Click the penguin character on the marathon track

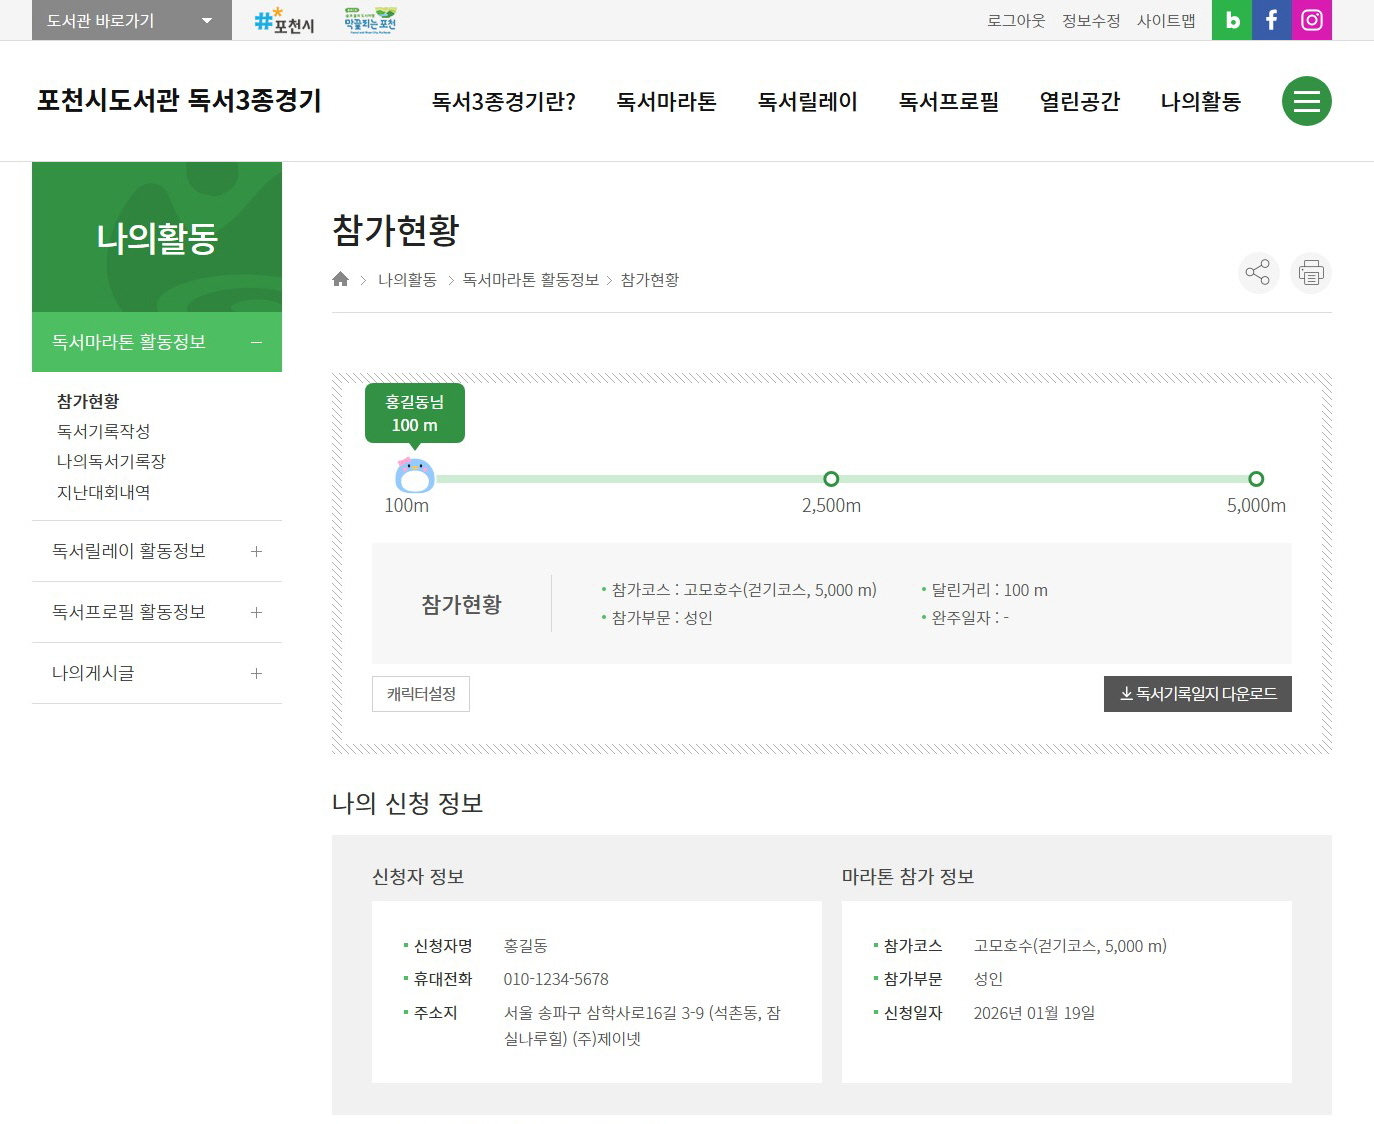pos(413,477)
